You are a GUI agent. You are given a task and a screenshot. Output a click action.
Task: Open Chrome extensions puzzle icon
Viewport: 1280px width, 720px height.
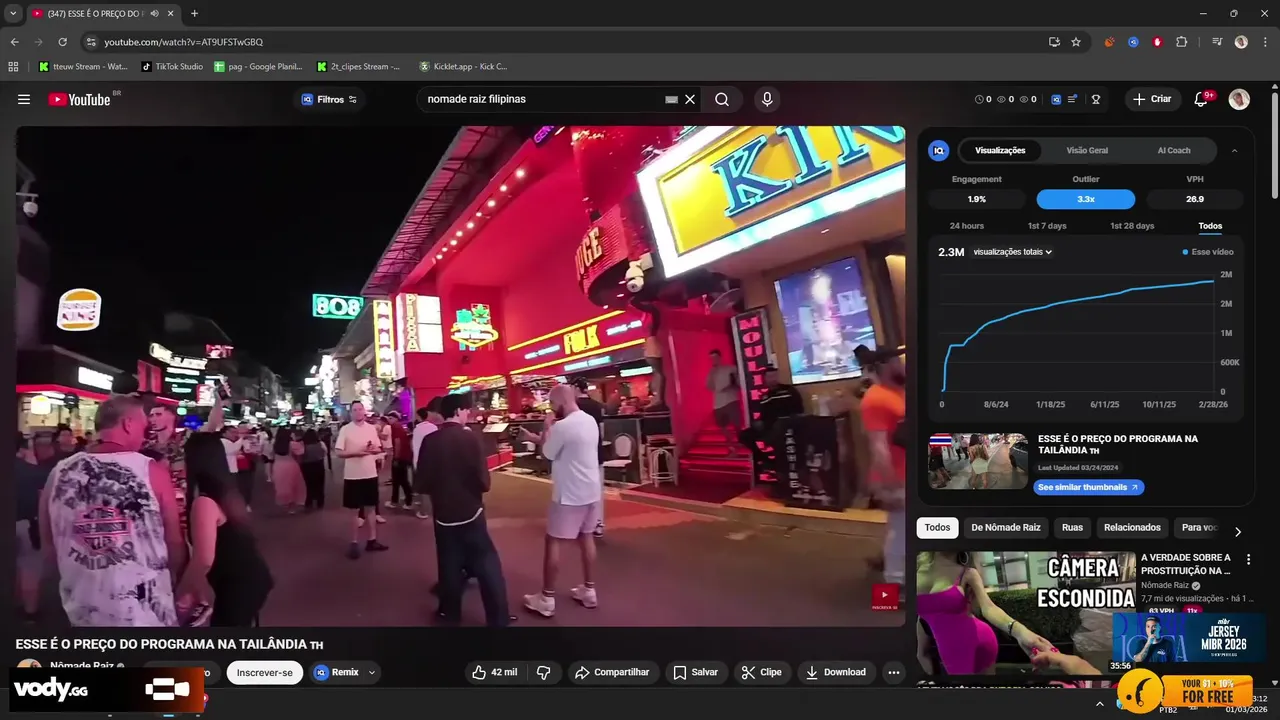pyautogui.click(x=1182, y=42)
